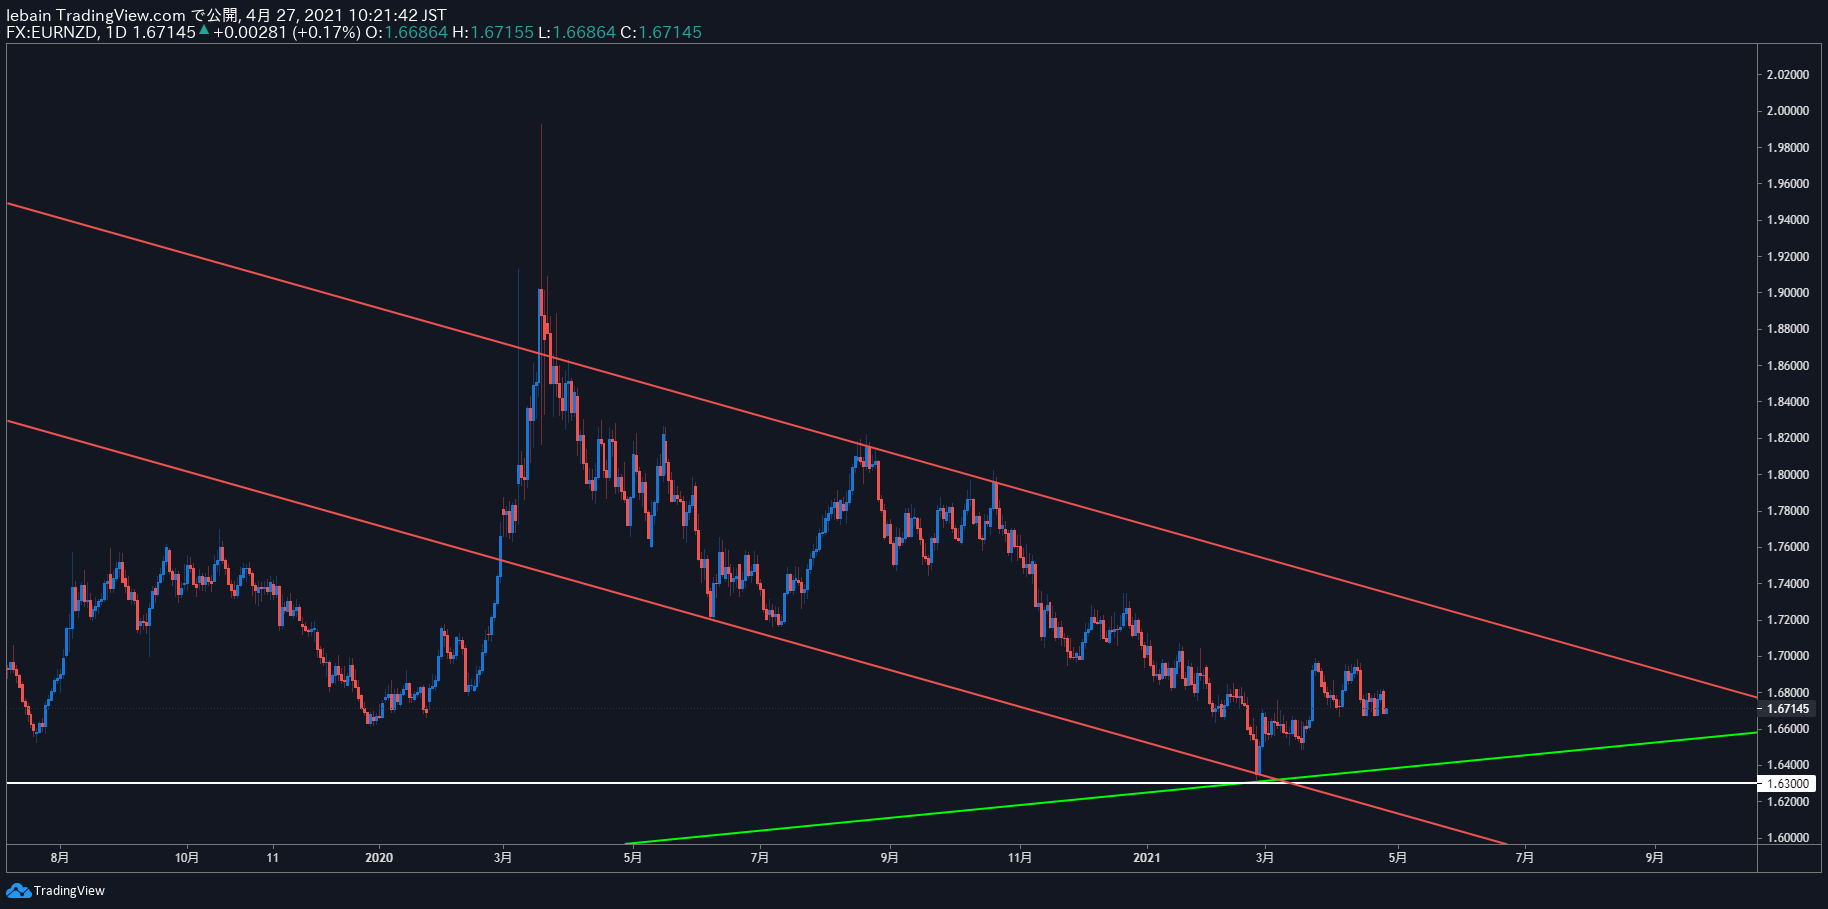This screenshot has height=909, width=1828.
Task: Click the 1.82000 price axis label
Action: click(x=1787, y=438)
